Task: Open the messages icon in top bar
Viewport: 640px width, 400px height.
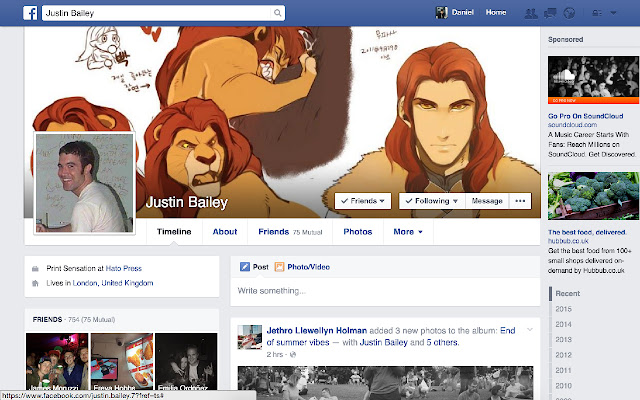Action: pyautogui.click(x=550, y=13)
